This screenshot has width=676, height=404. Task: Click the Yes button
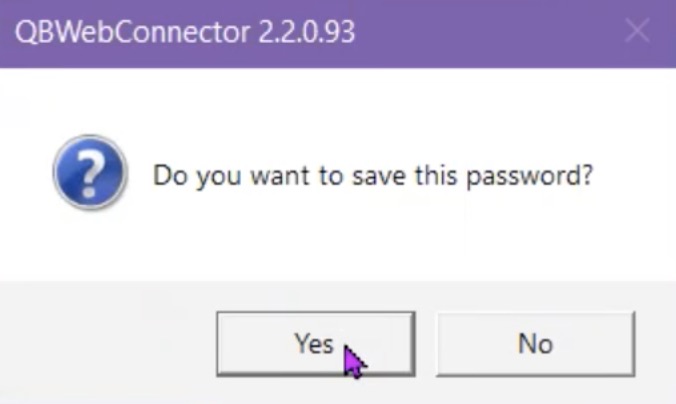(314, 344)
